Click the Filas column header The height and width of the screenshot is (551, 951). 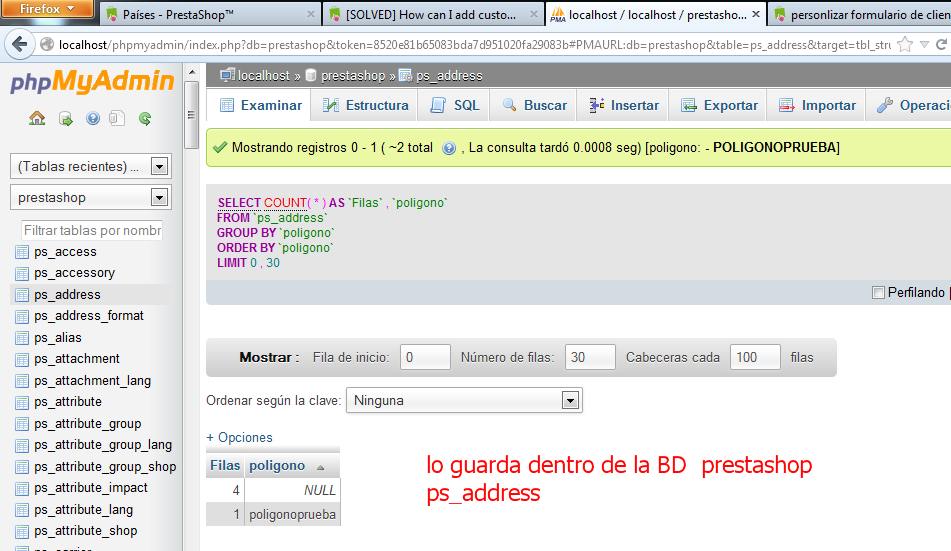click(x=225, y=465)
